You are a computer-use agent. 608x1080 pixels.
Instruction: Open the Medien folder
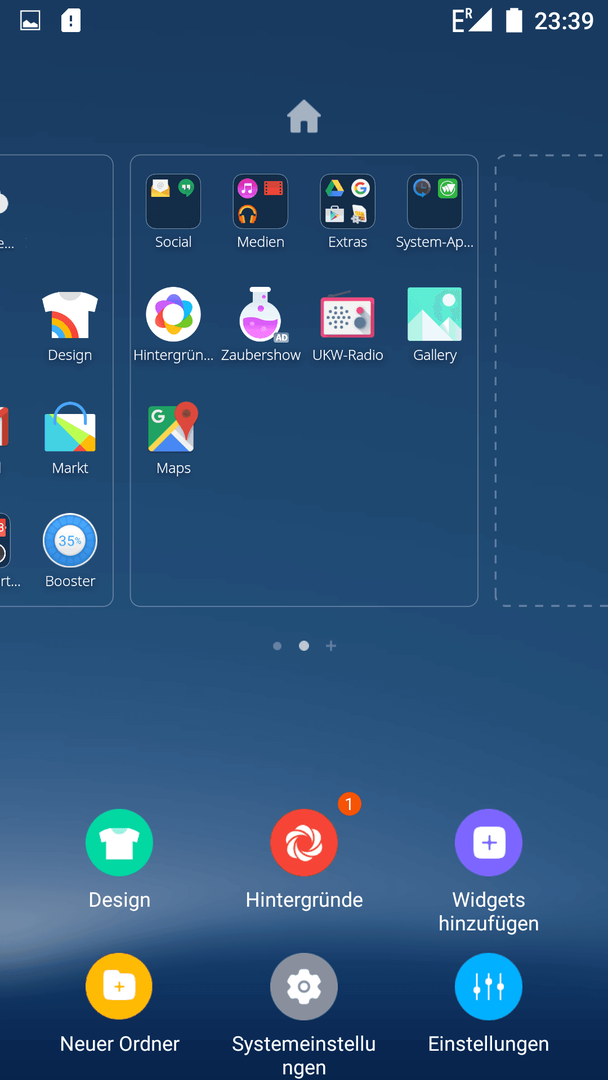[x=260, y=201]
